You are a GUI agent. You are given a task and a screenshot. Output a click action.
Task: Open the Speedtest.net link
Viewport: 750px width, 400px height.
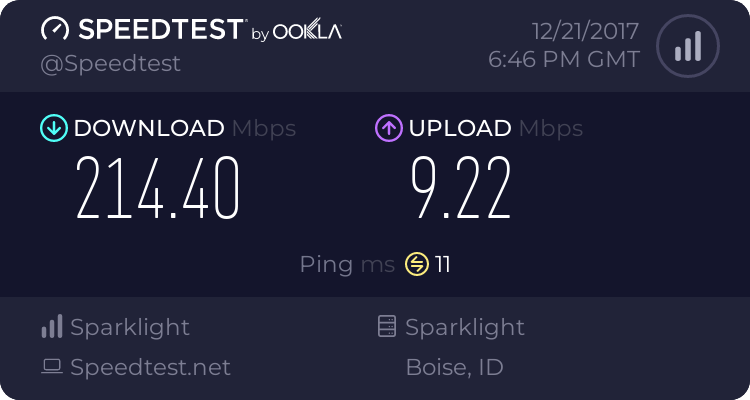[150, 367]
